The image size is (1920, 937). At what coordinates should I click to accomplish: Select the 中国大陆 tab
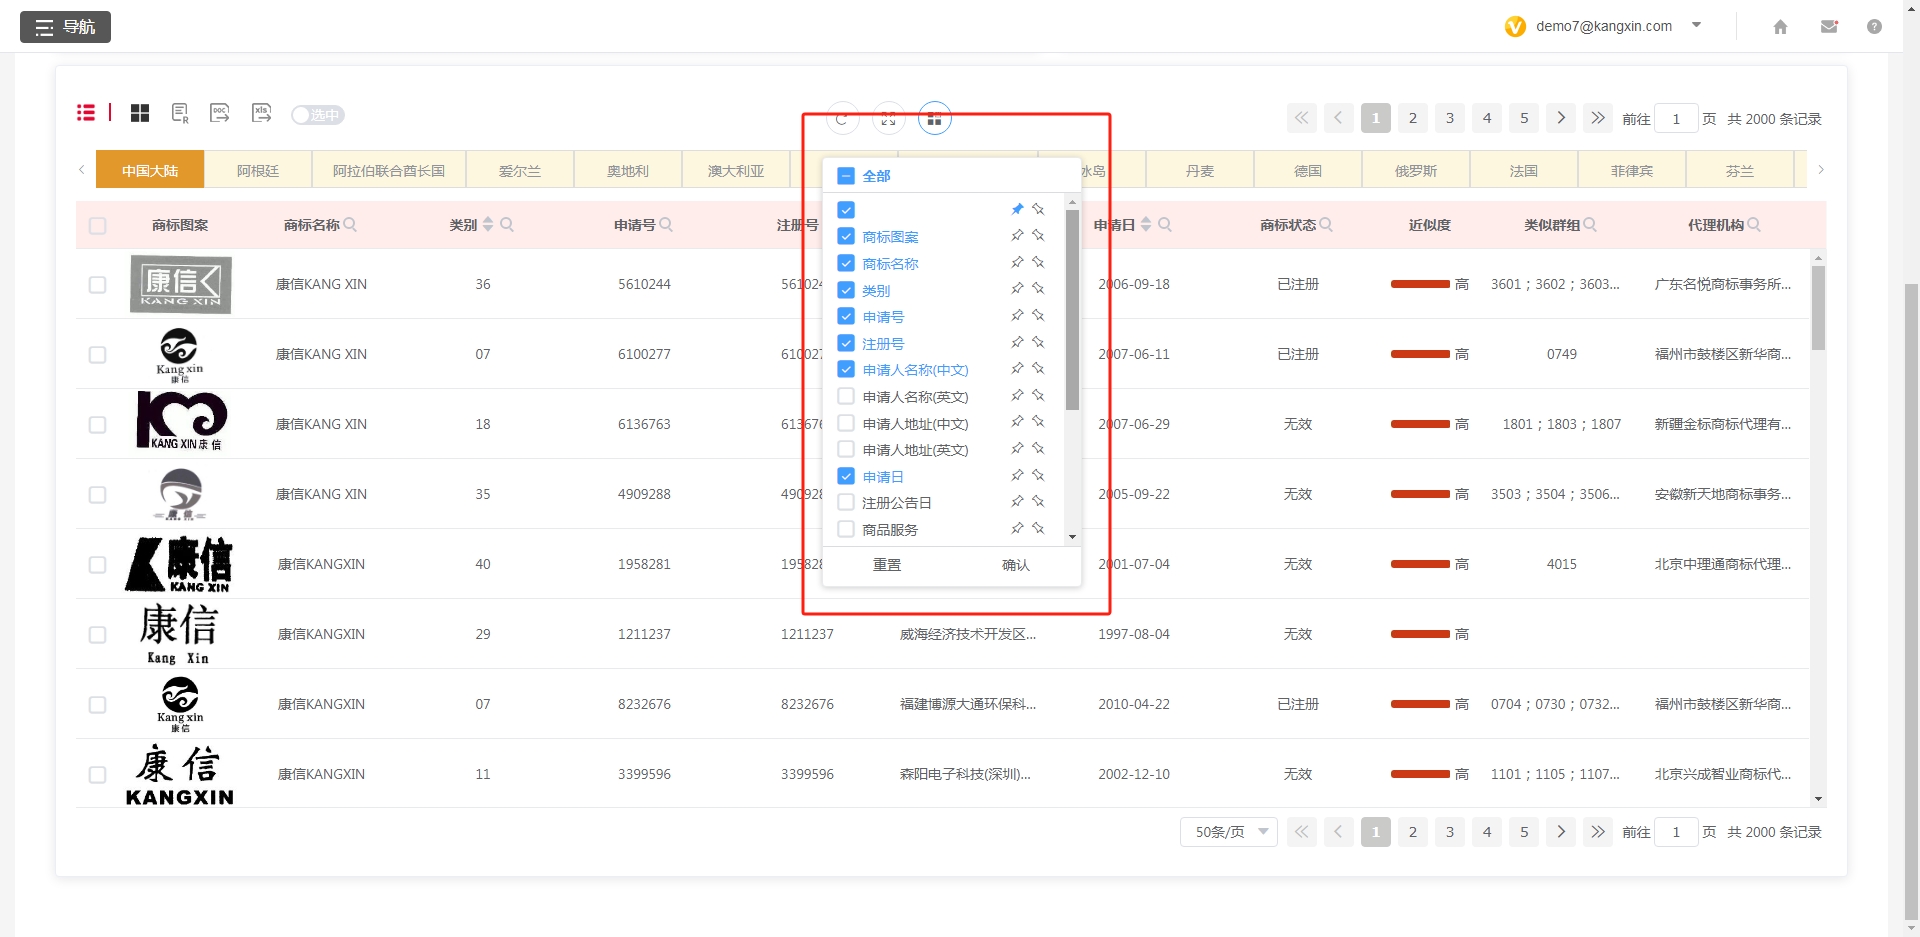[x=148, y=169]
